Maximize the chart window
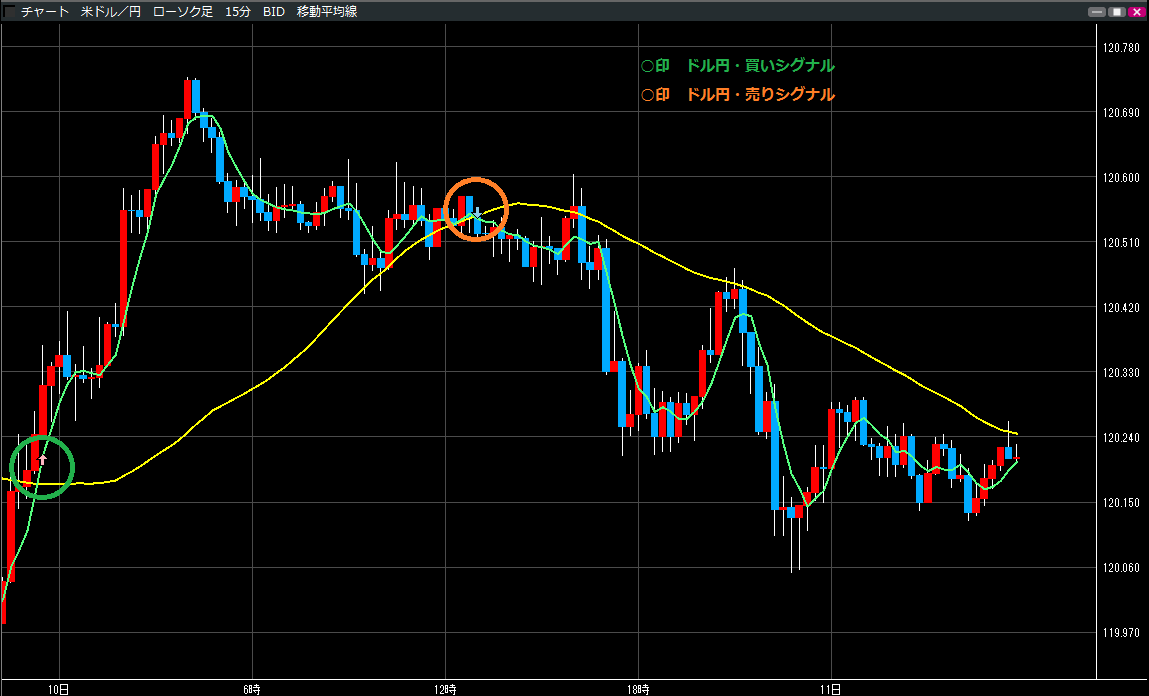The height and width of the screenshot is (696, 1149). tap(1116, 12)
